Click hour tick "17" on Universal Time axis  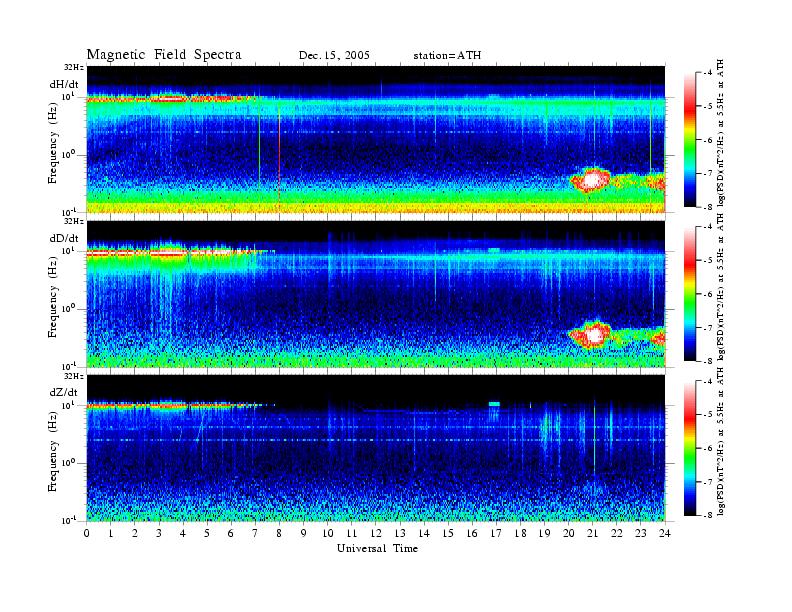[497, 534]
